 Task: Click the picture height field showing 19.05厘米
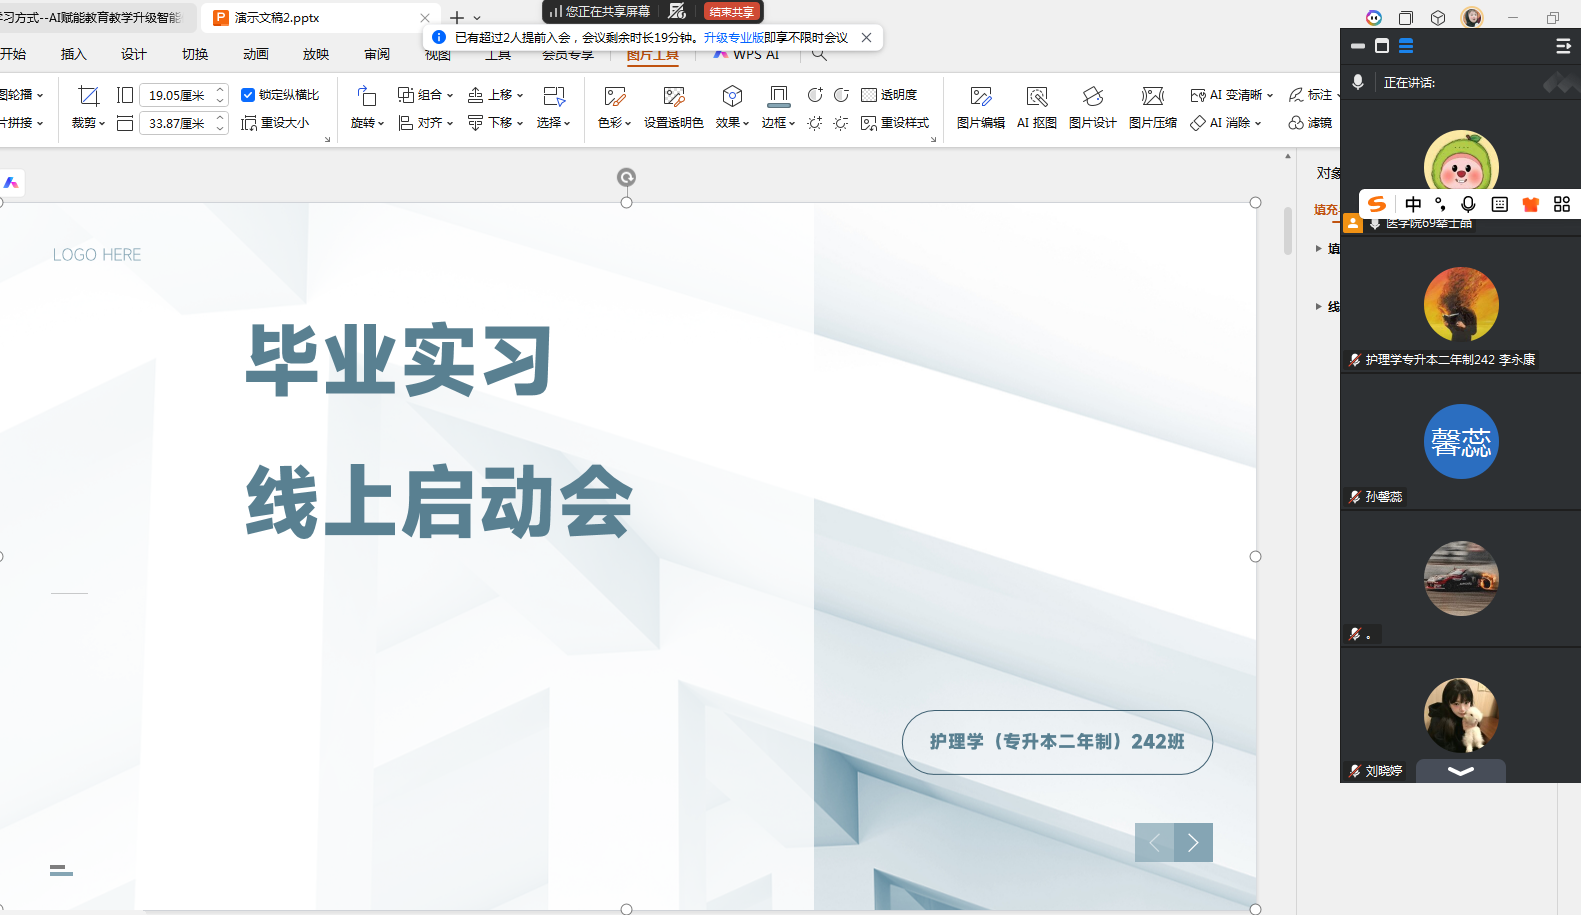point(177,95)
